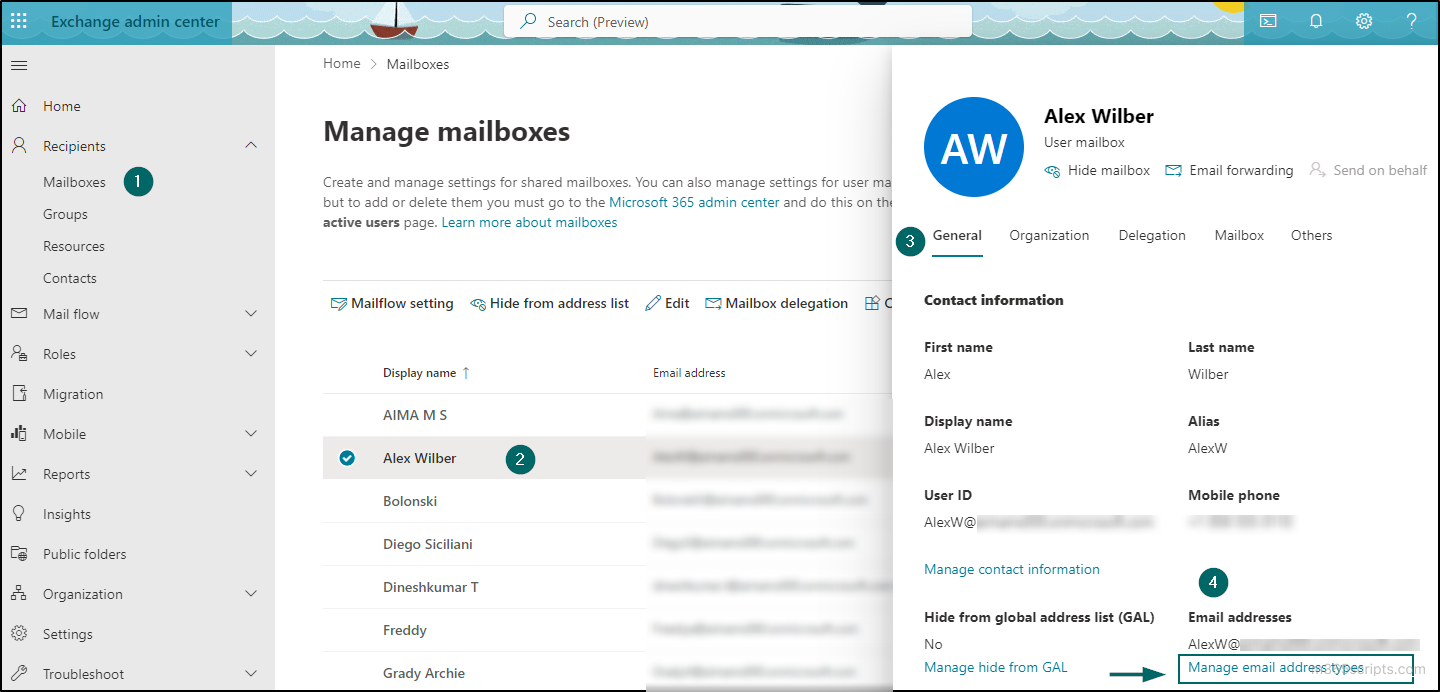Click the Search (Preview) field
Image resolution: width=1440 pixels, height=692 pixels.
tap(737, 20)
